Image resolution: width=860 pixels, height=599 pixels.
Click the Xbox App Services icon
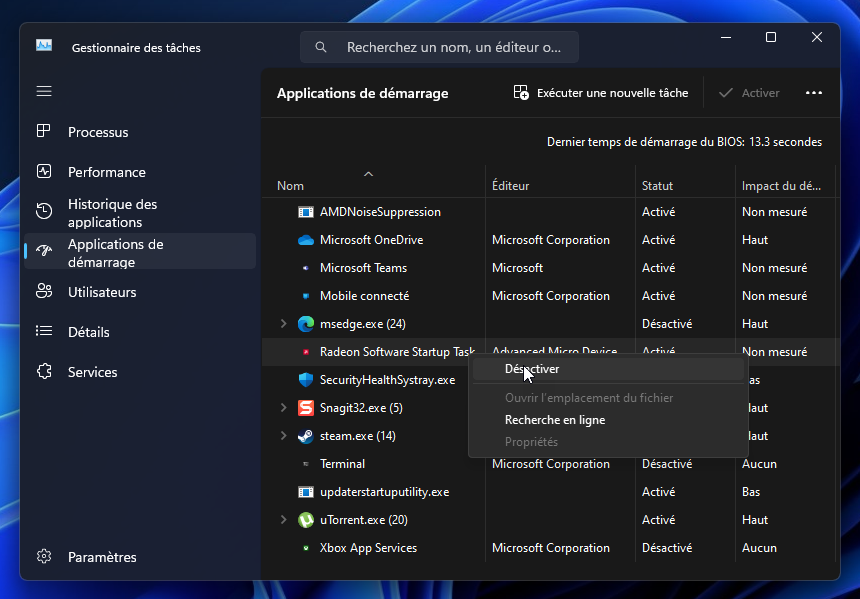coord(306,547)
